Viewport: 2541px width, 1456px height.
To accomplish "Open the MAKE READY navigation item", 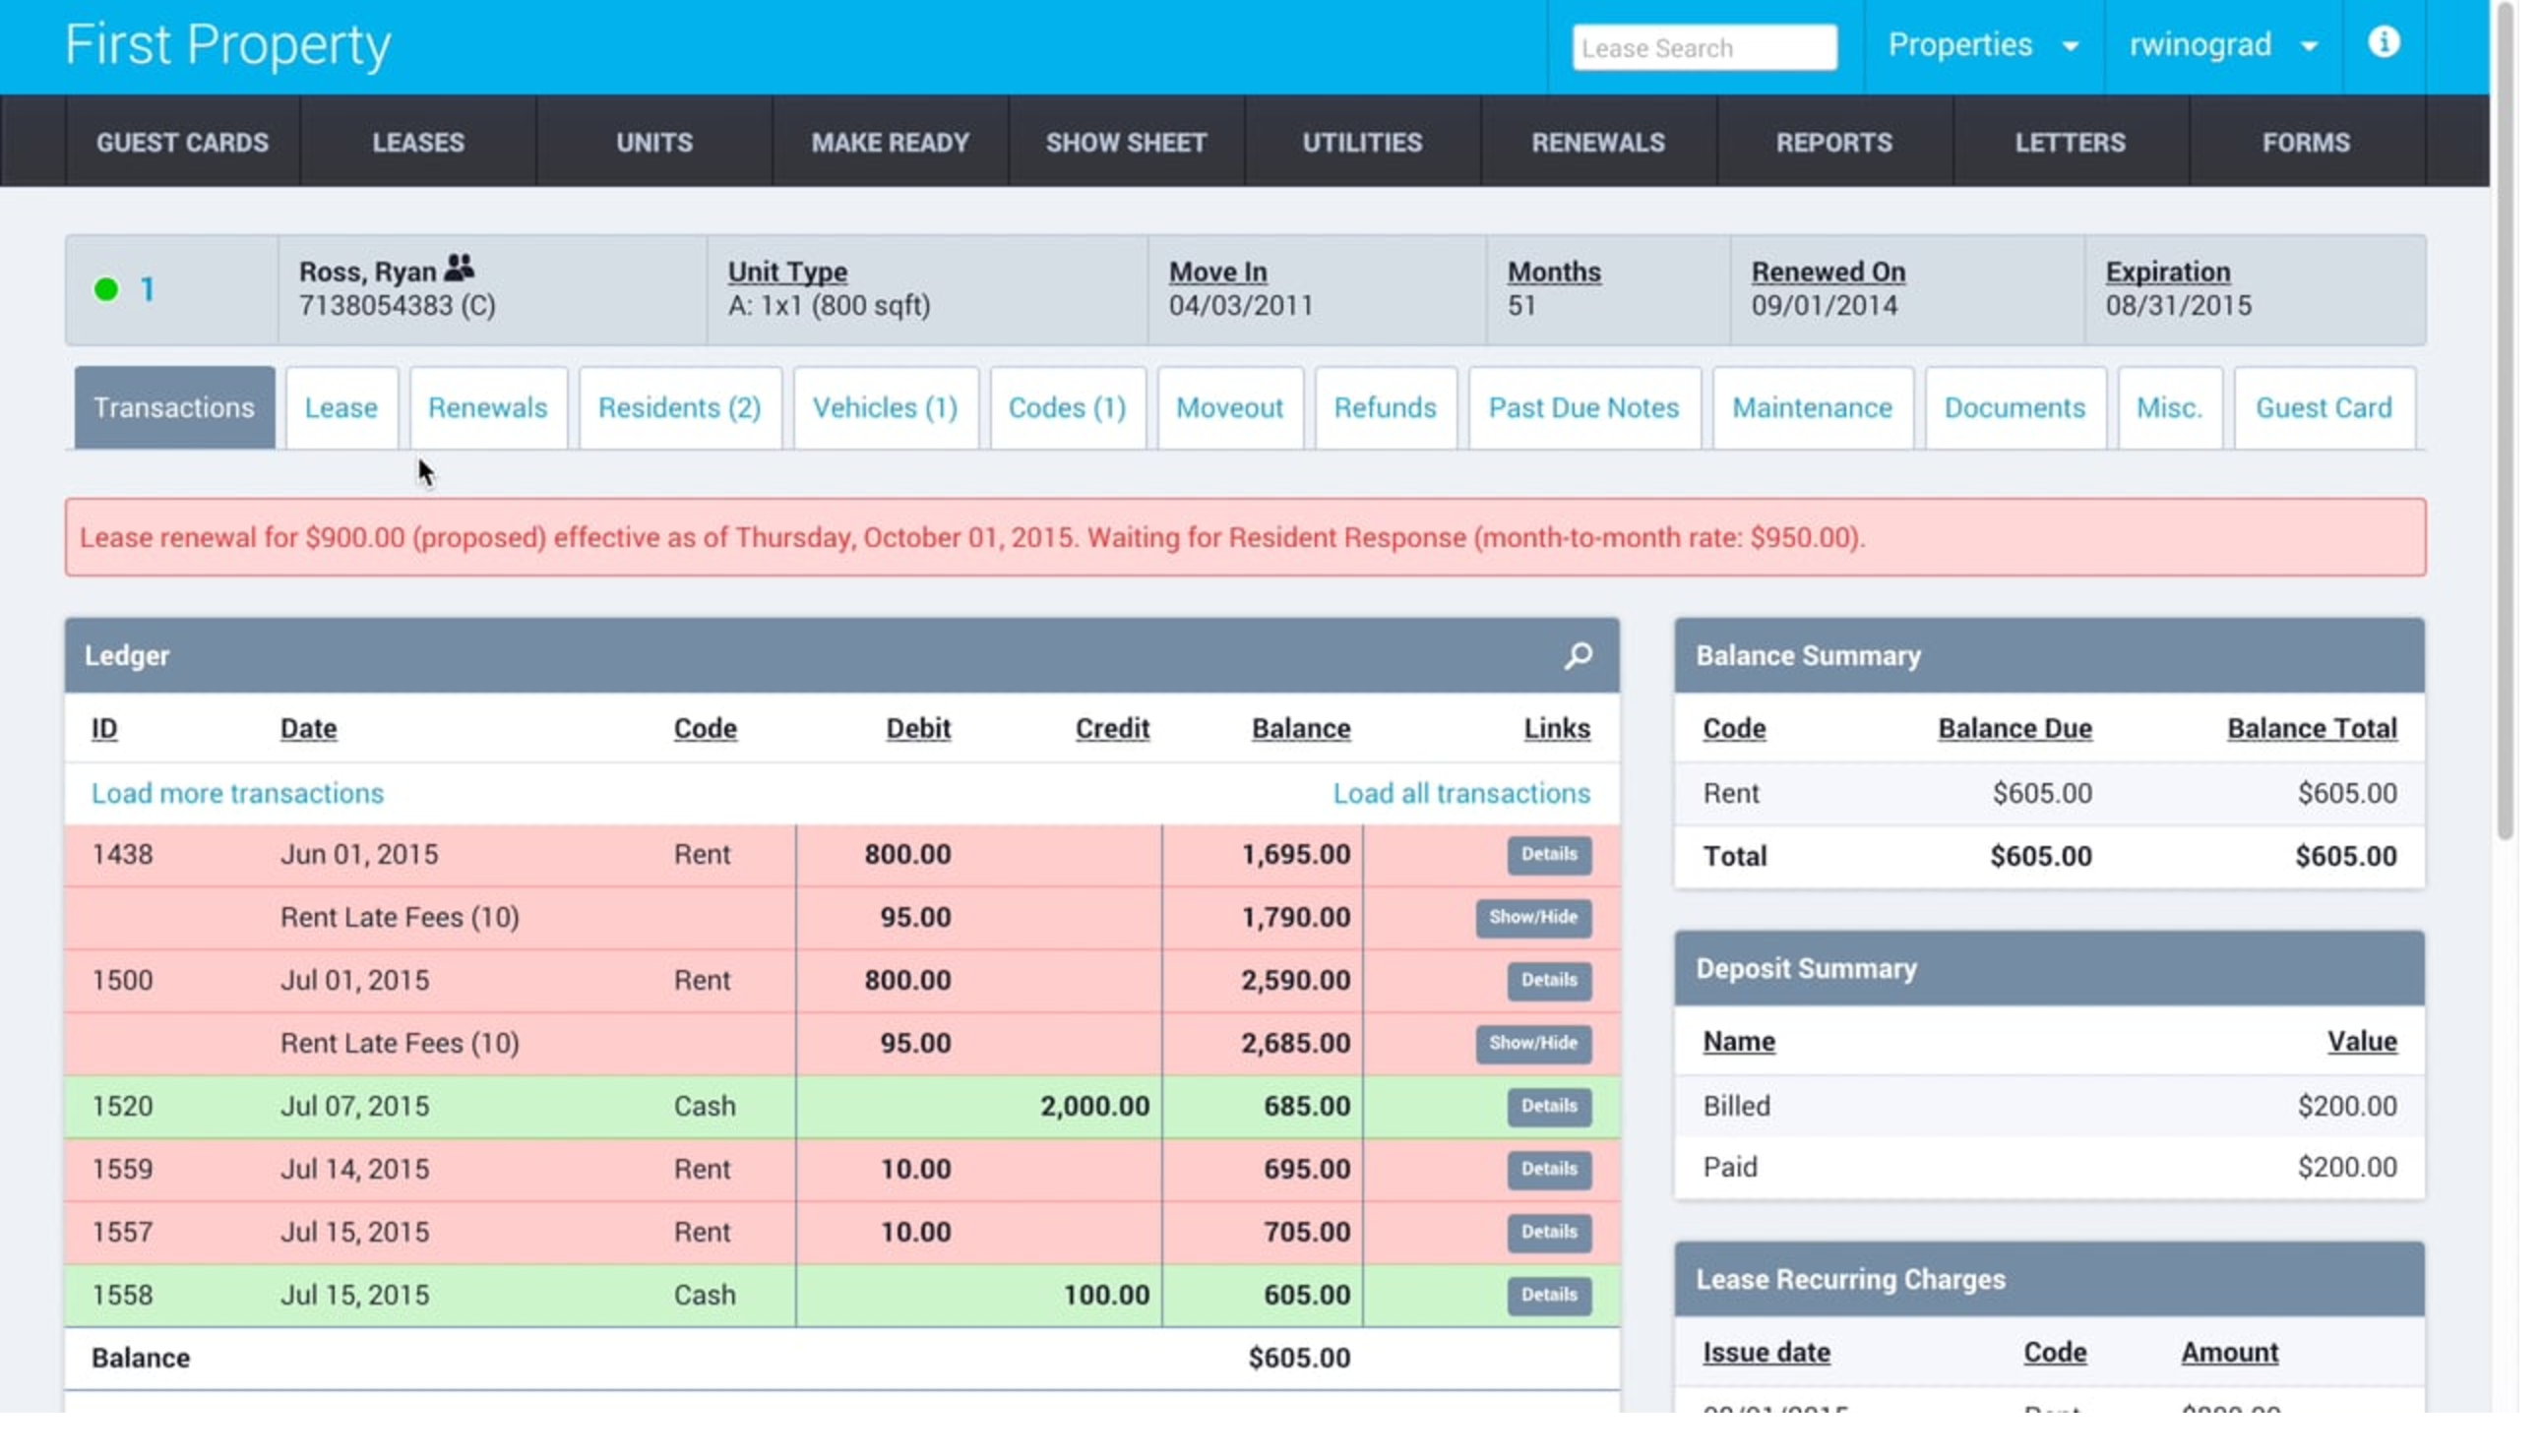I will coord(889,142).
